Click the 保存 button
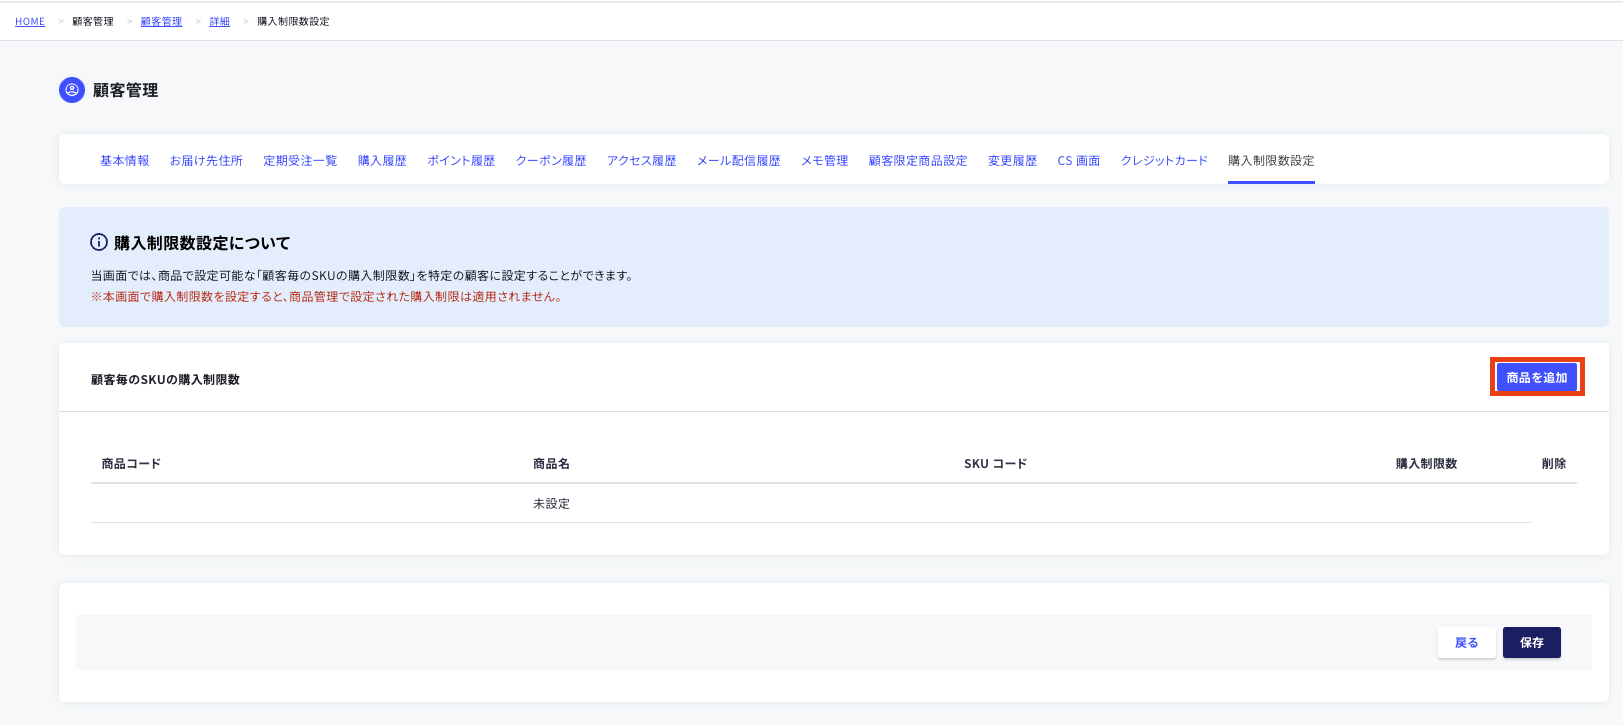This screenshot has height=725, width=1623. 1532,642
